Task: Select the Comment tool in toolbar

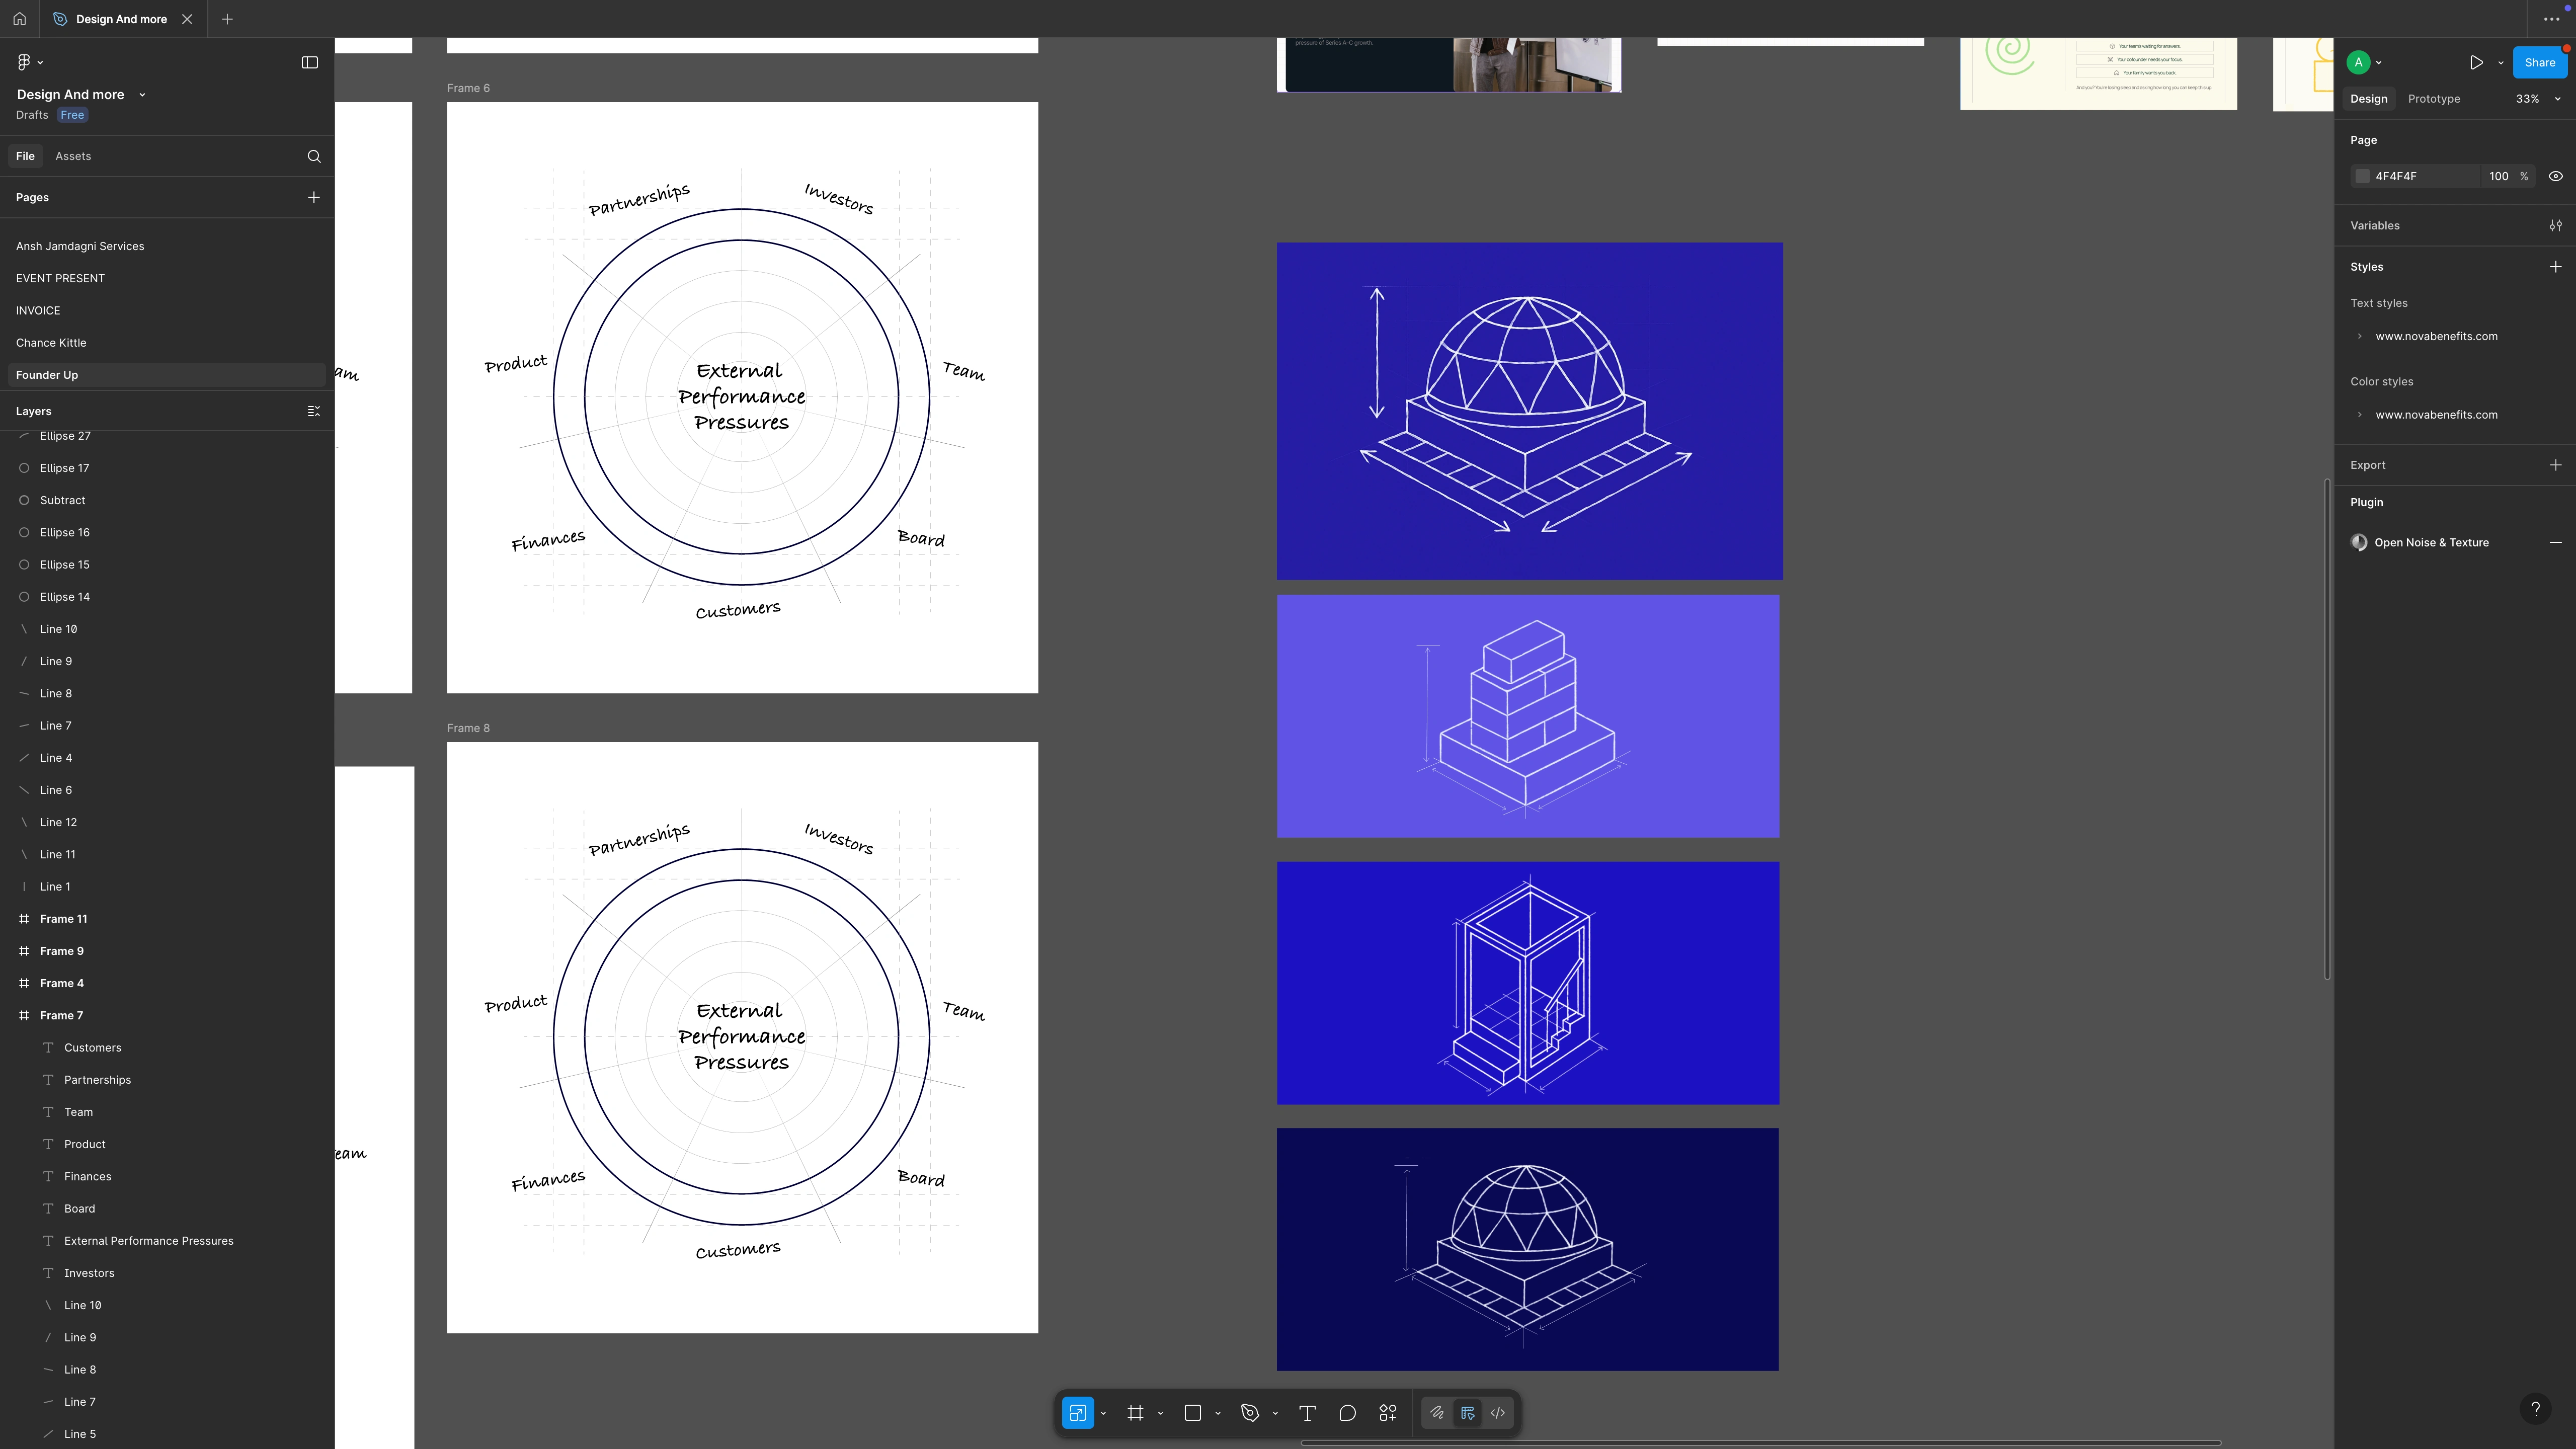Action: [1347, 1413]
